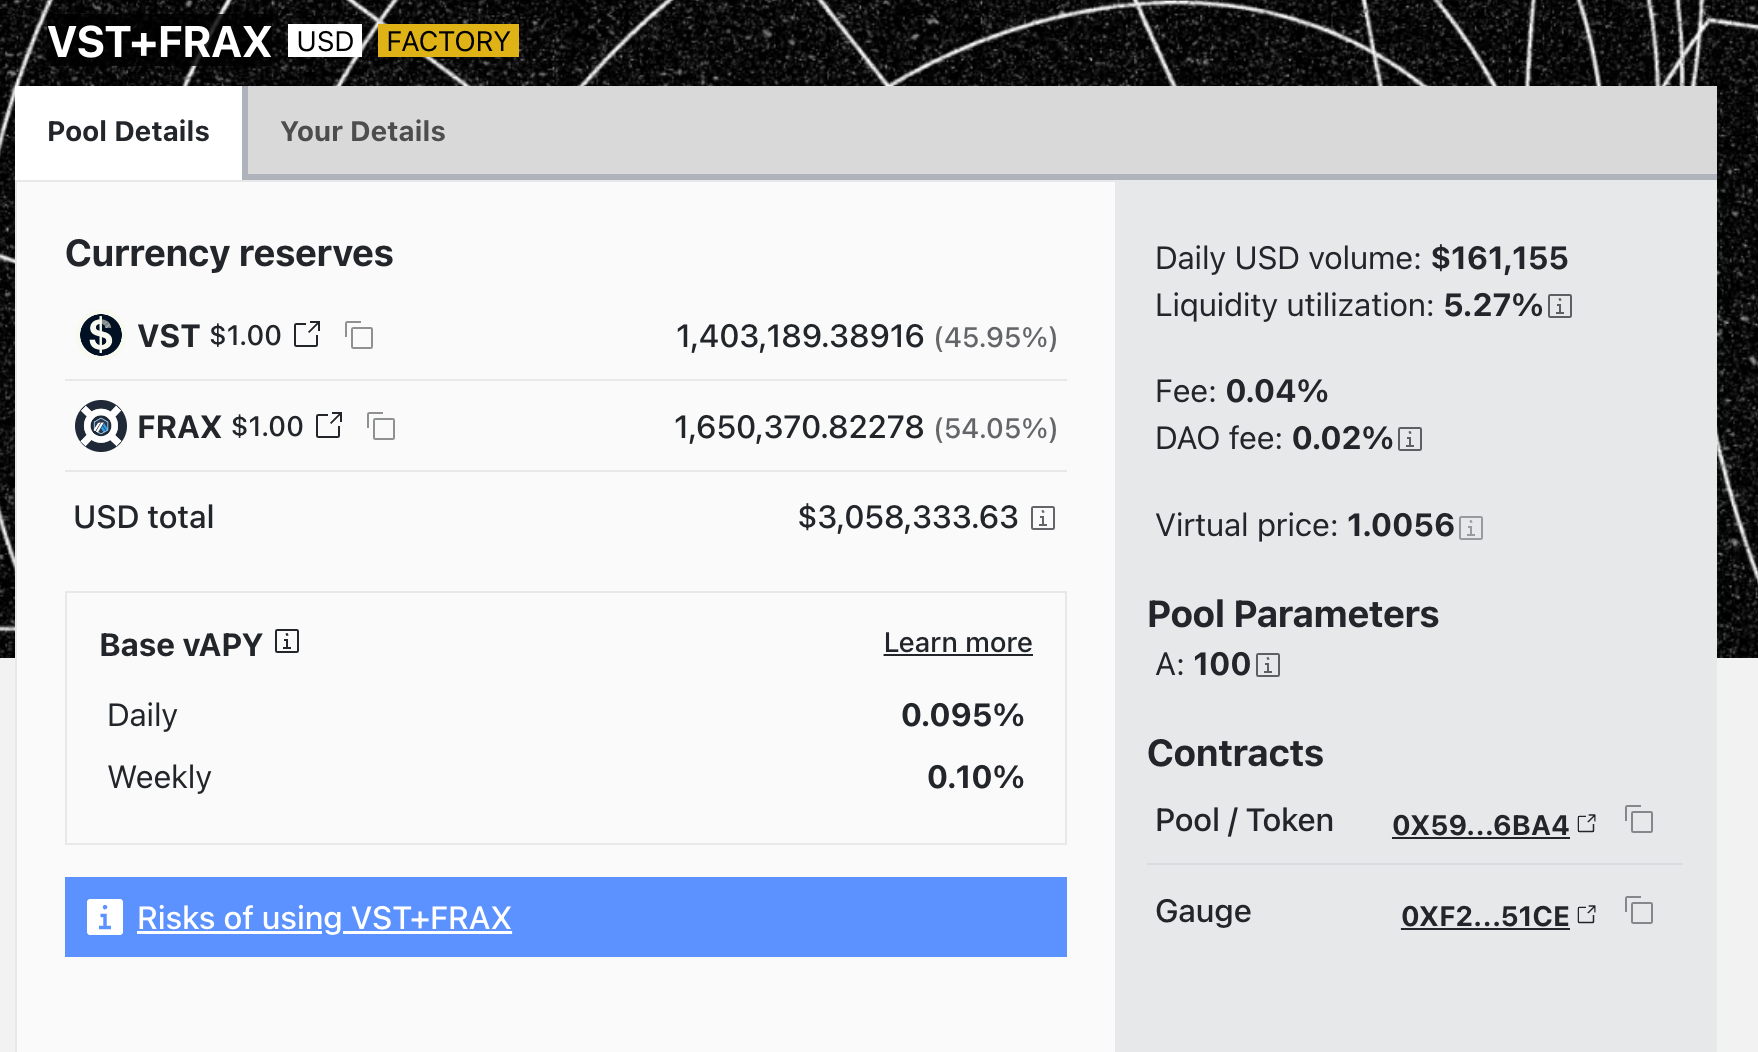Open Risks of using VST+FRAX link
The image size is (1758, 1052).
324,917
